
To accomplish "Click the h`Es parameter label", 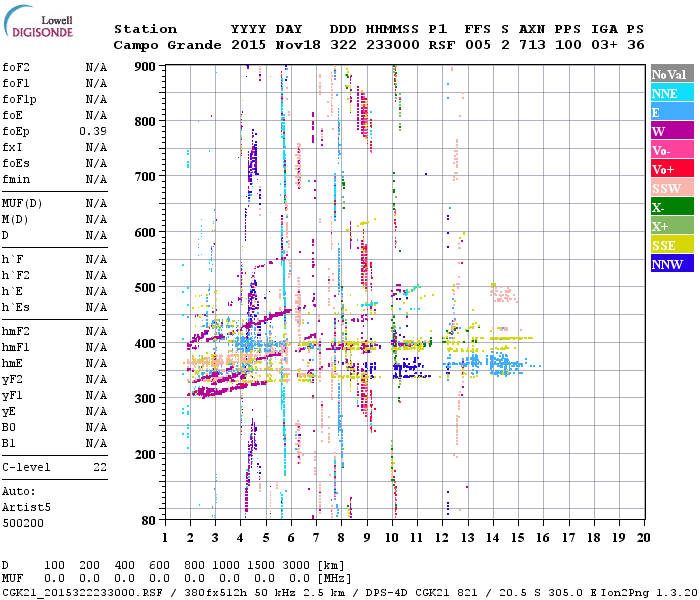I will click(x=16, y=308).
